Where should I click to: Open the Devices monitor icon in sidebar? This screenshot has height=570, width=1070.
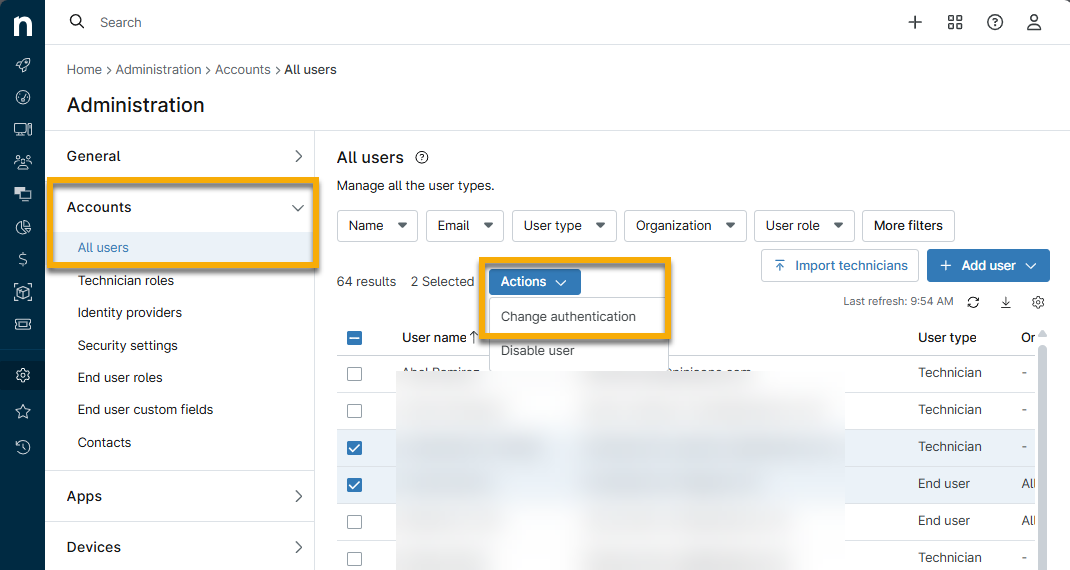[x=23, y=129]
